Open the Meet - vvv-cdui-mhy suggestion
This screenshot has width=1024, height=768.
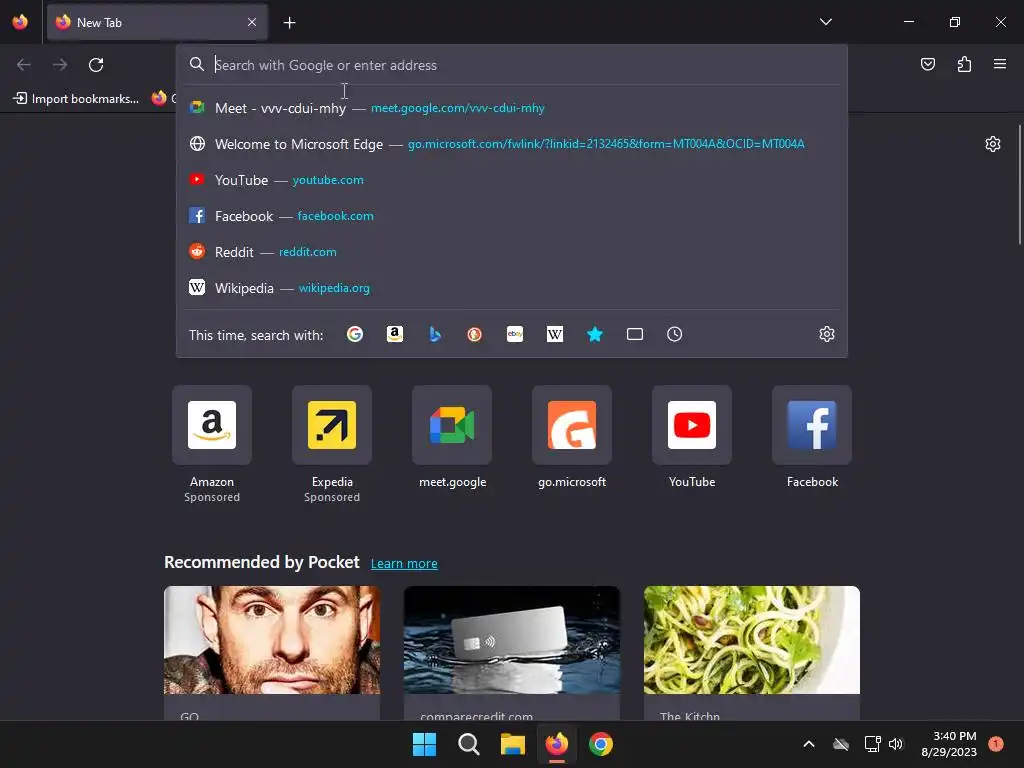click(512, 108)
